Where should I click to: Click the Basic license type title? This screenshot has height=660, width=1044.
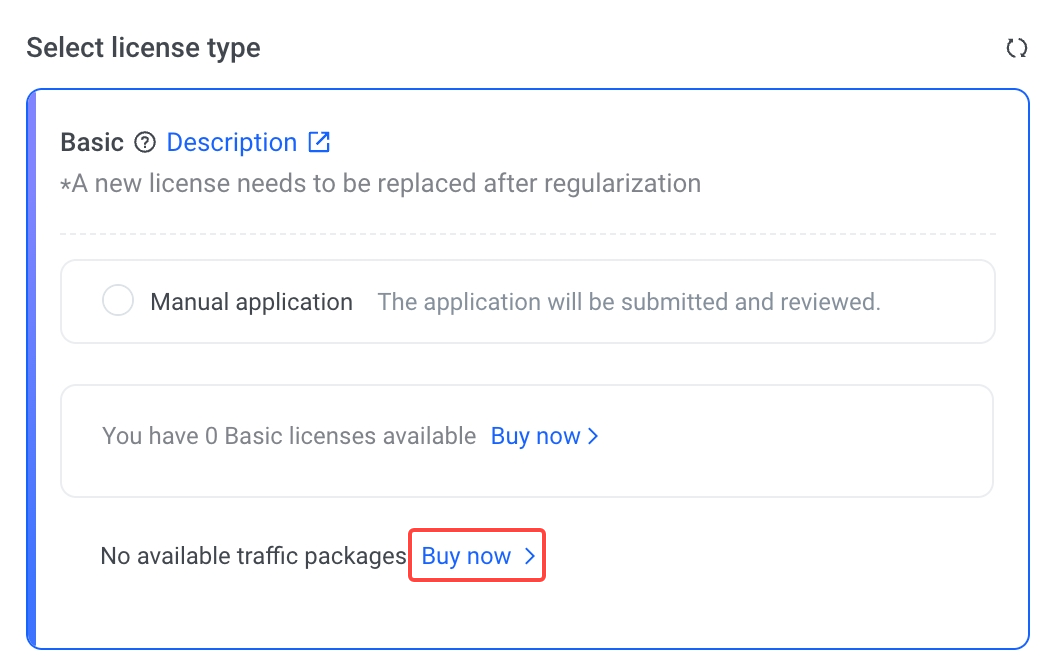click(92, 143)
